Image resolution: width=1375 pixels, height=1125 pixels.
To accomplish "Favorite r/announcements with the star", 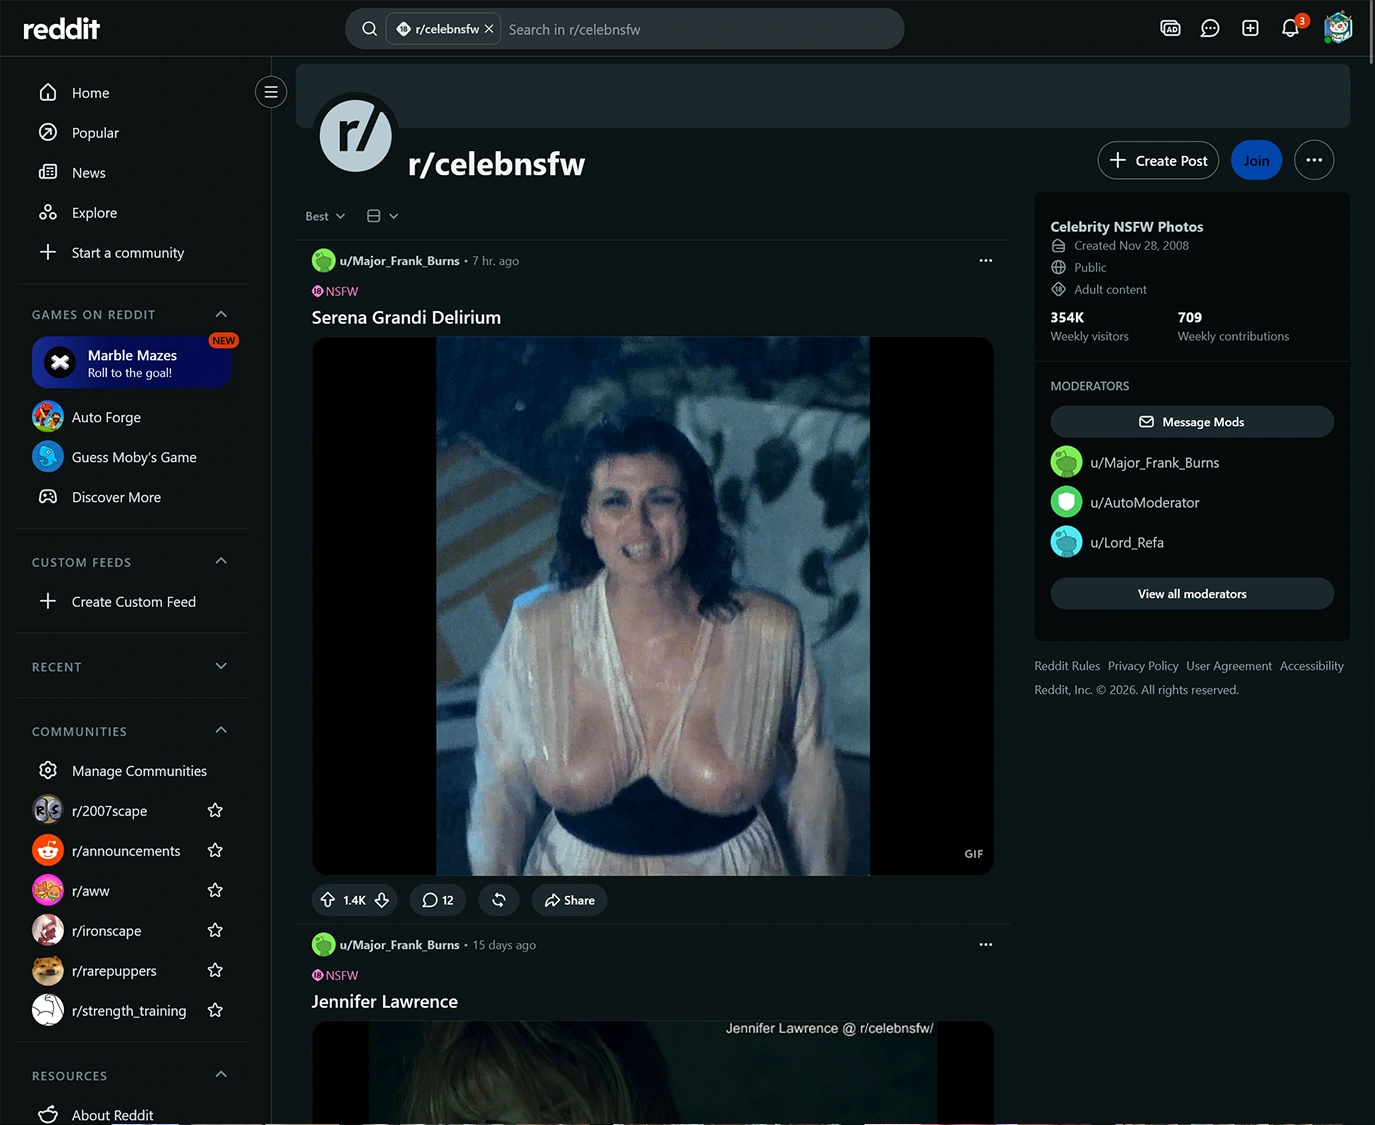I will [x=215, y=850].
